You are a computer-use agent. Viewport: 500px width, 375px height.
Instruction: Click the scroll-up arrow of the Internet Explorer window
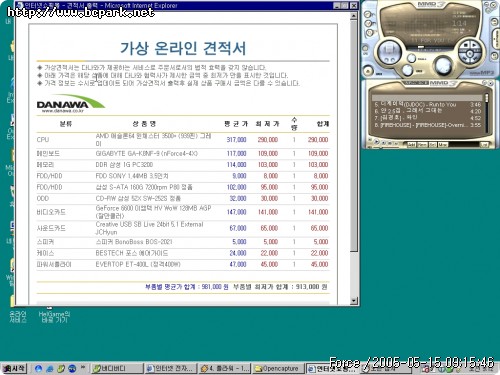354,16
